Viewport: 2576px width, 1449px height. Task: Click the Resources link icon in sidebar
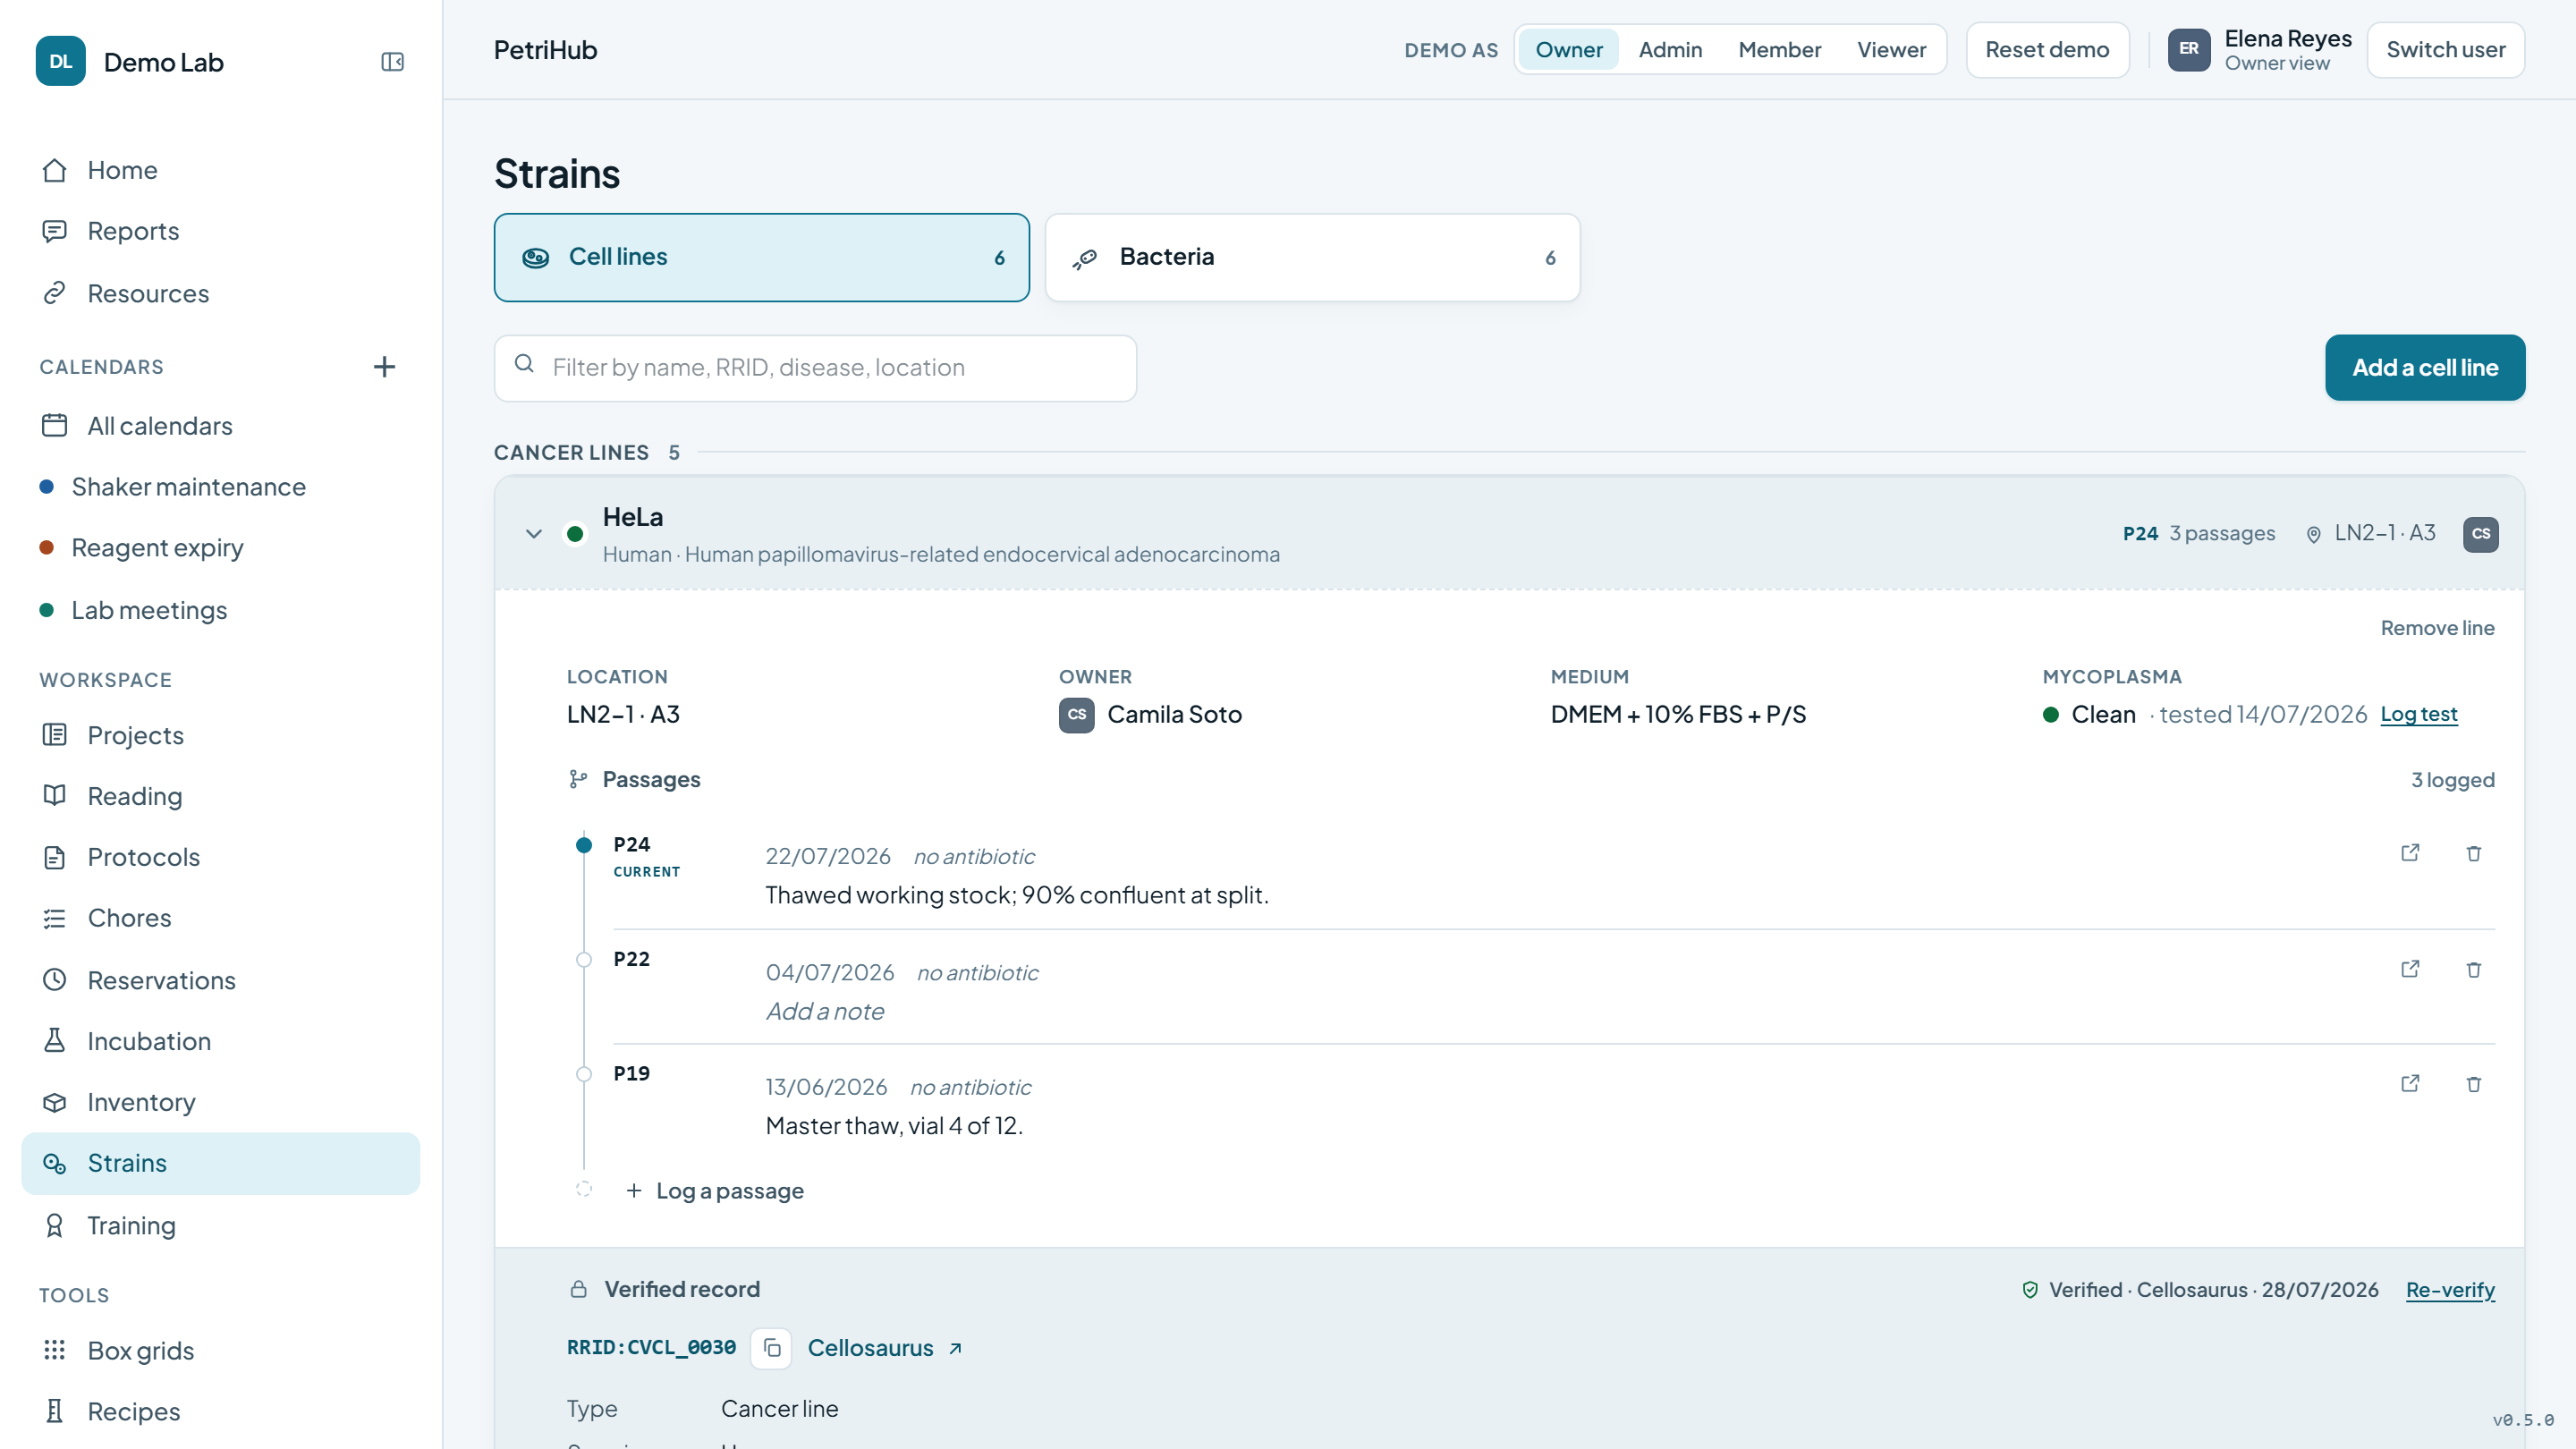click(x=55, y=293)
